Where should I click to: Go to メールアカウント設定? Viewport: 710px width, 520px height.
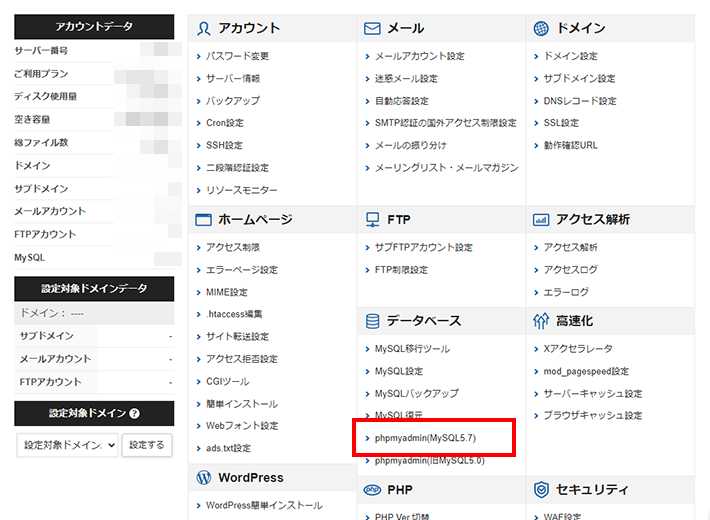tap(419, 56)
